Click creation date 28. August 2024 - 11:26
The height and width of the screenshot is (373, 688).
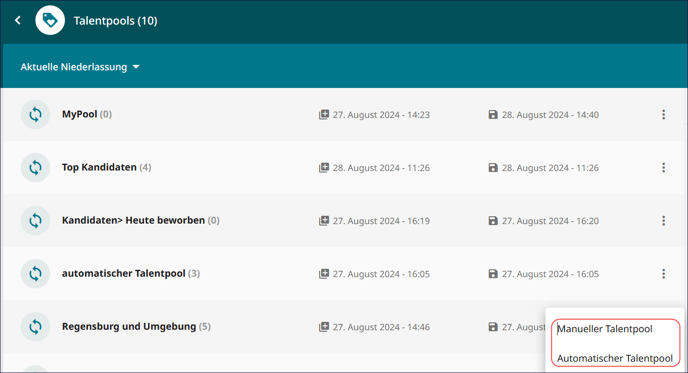[381, 168]
